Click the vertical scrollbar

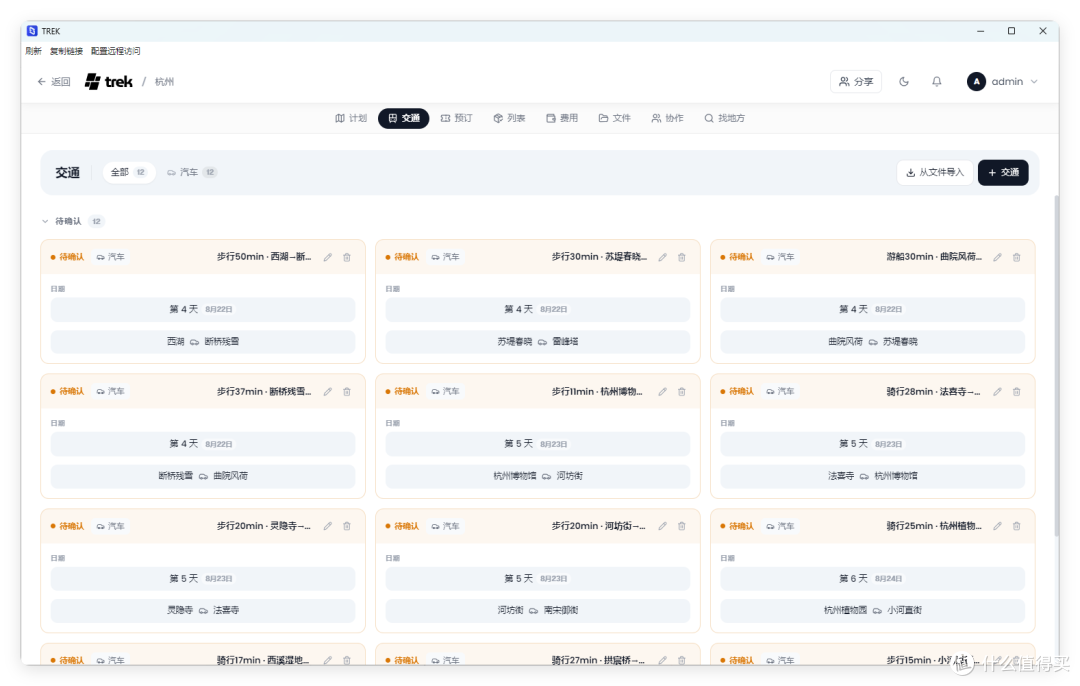pos(1057,365)
